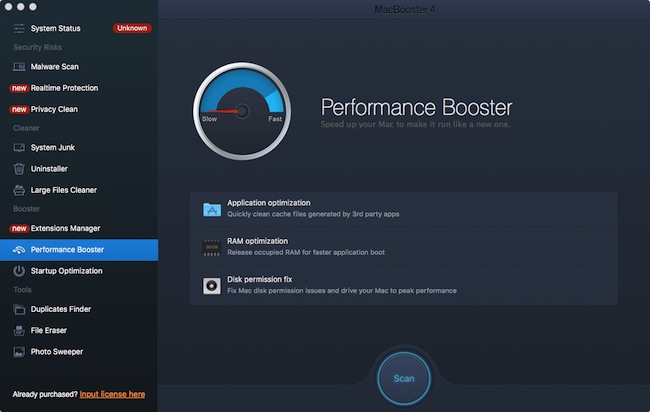Click the Disk permission fix drive icon
This screenshot has width=650, height=412.
tap(211, 286)
